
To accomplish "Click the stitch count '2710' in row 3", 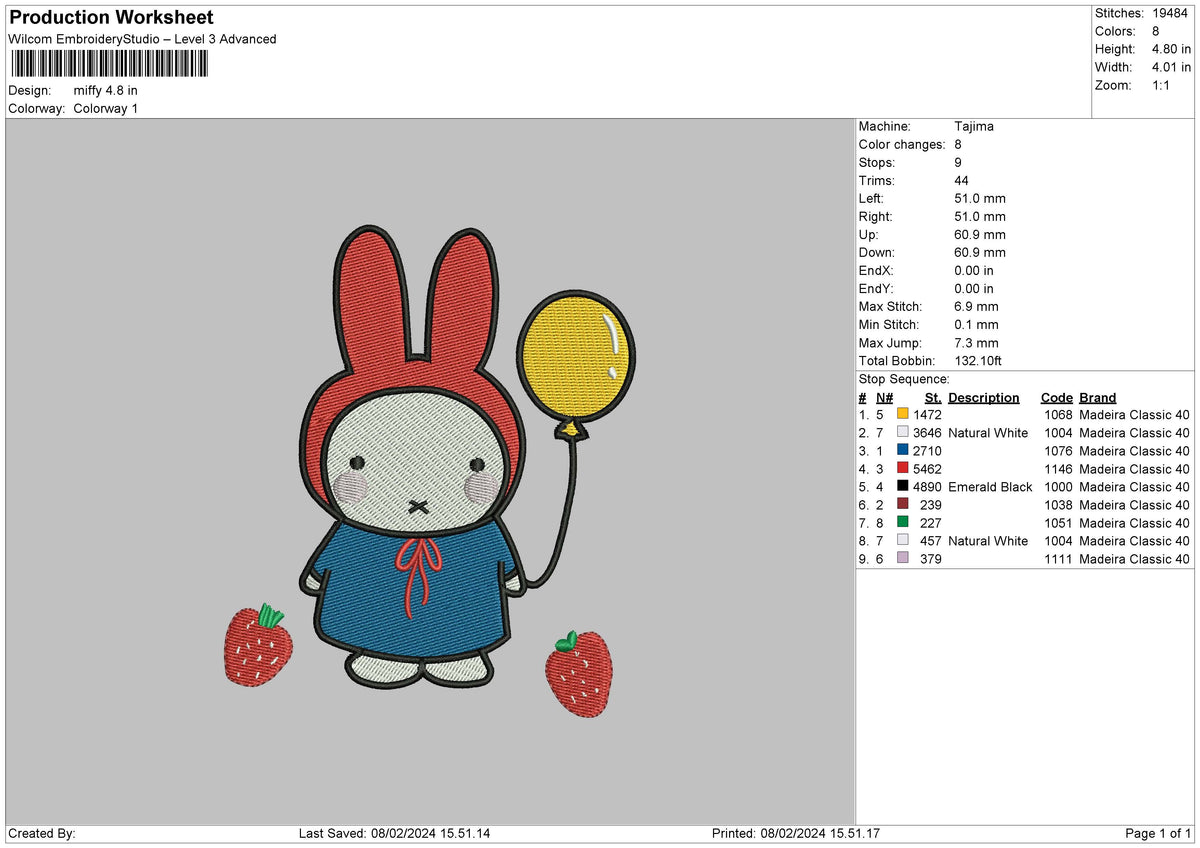I will (x=927, y=451).
